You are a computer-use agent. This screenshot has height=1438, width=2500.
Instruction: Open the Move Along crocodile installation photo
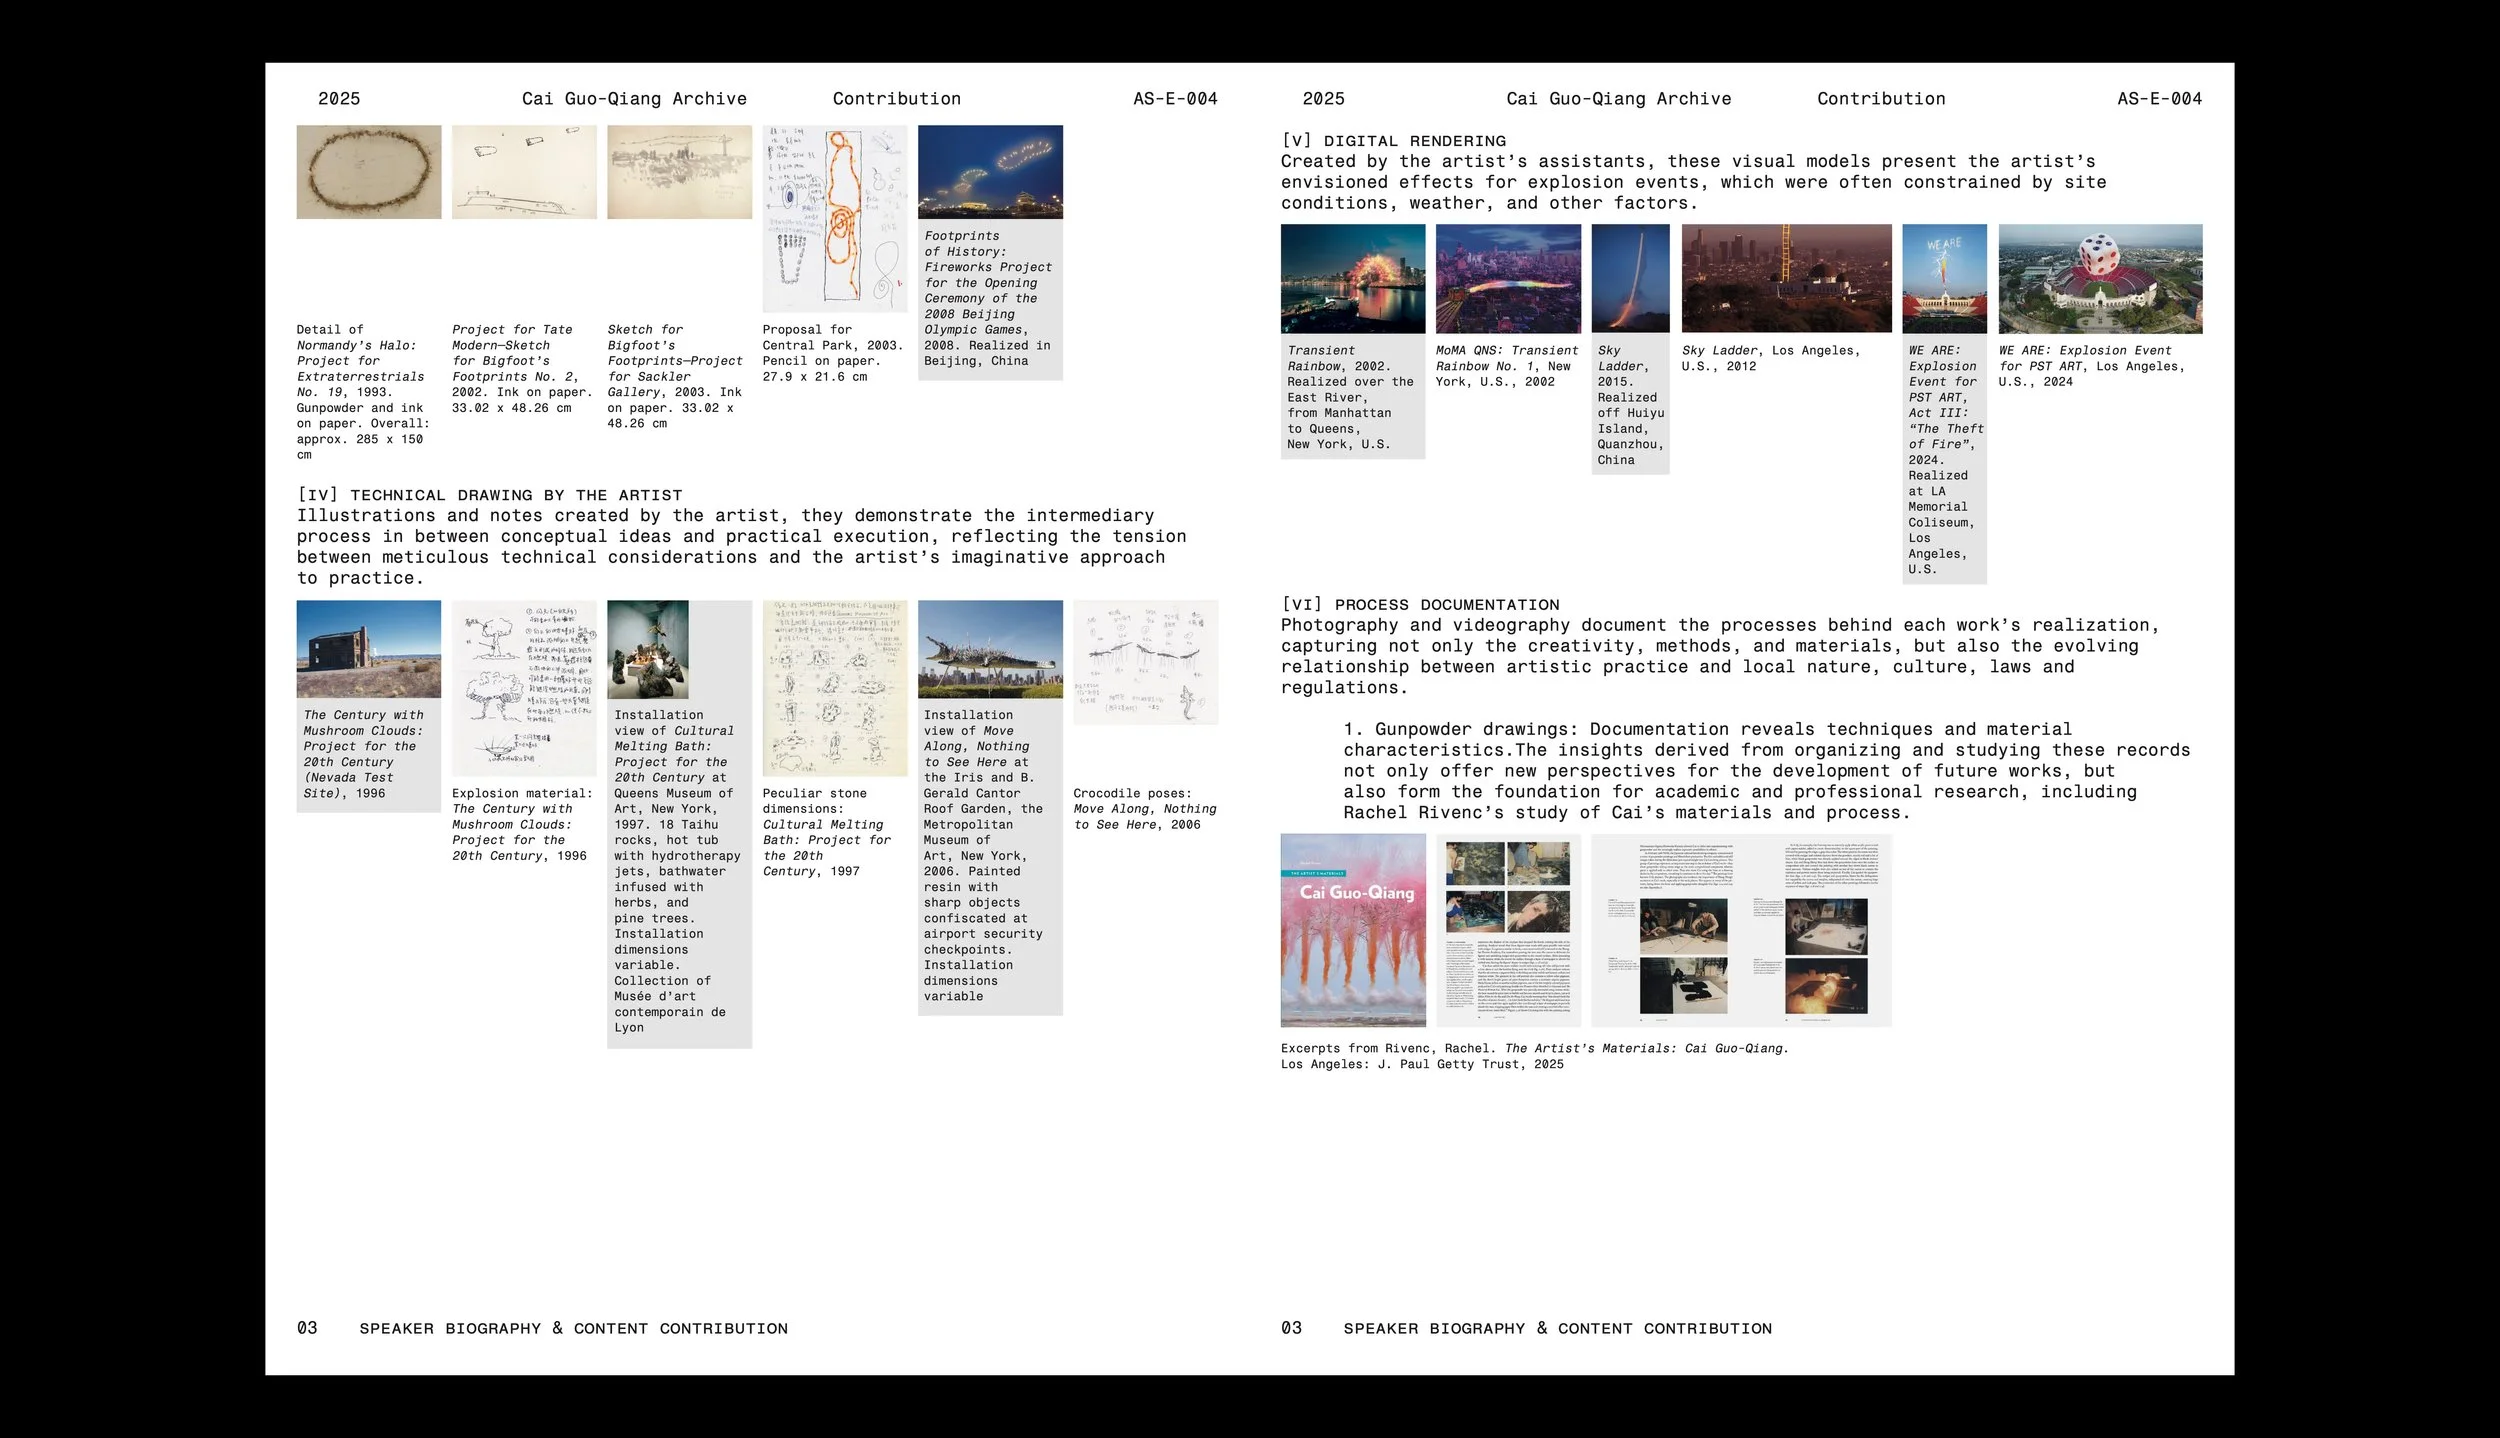(990, 650)
